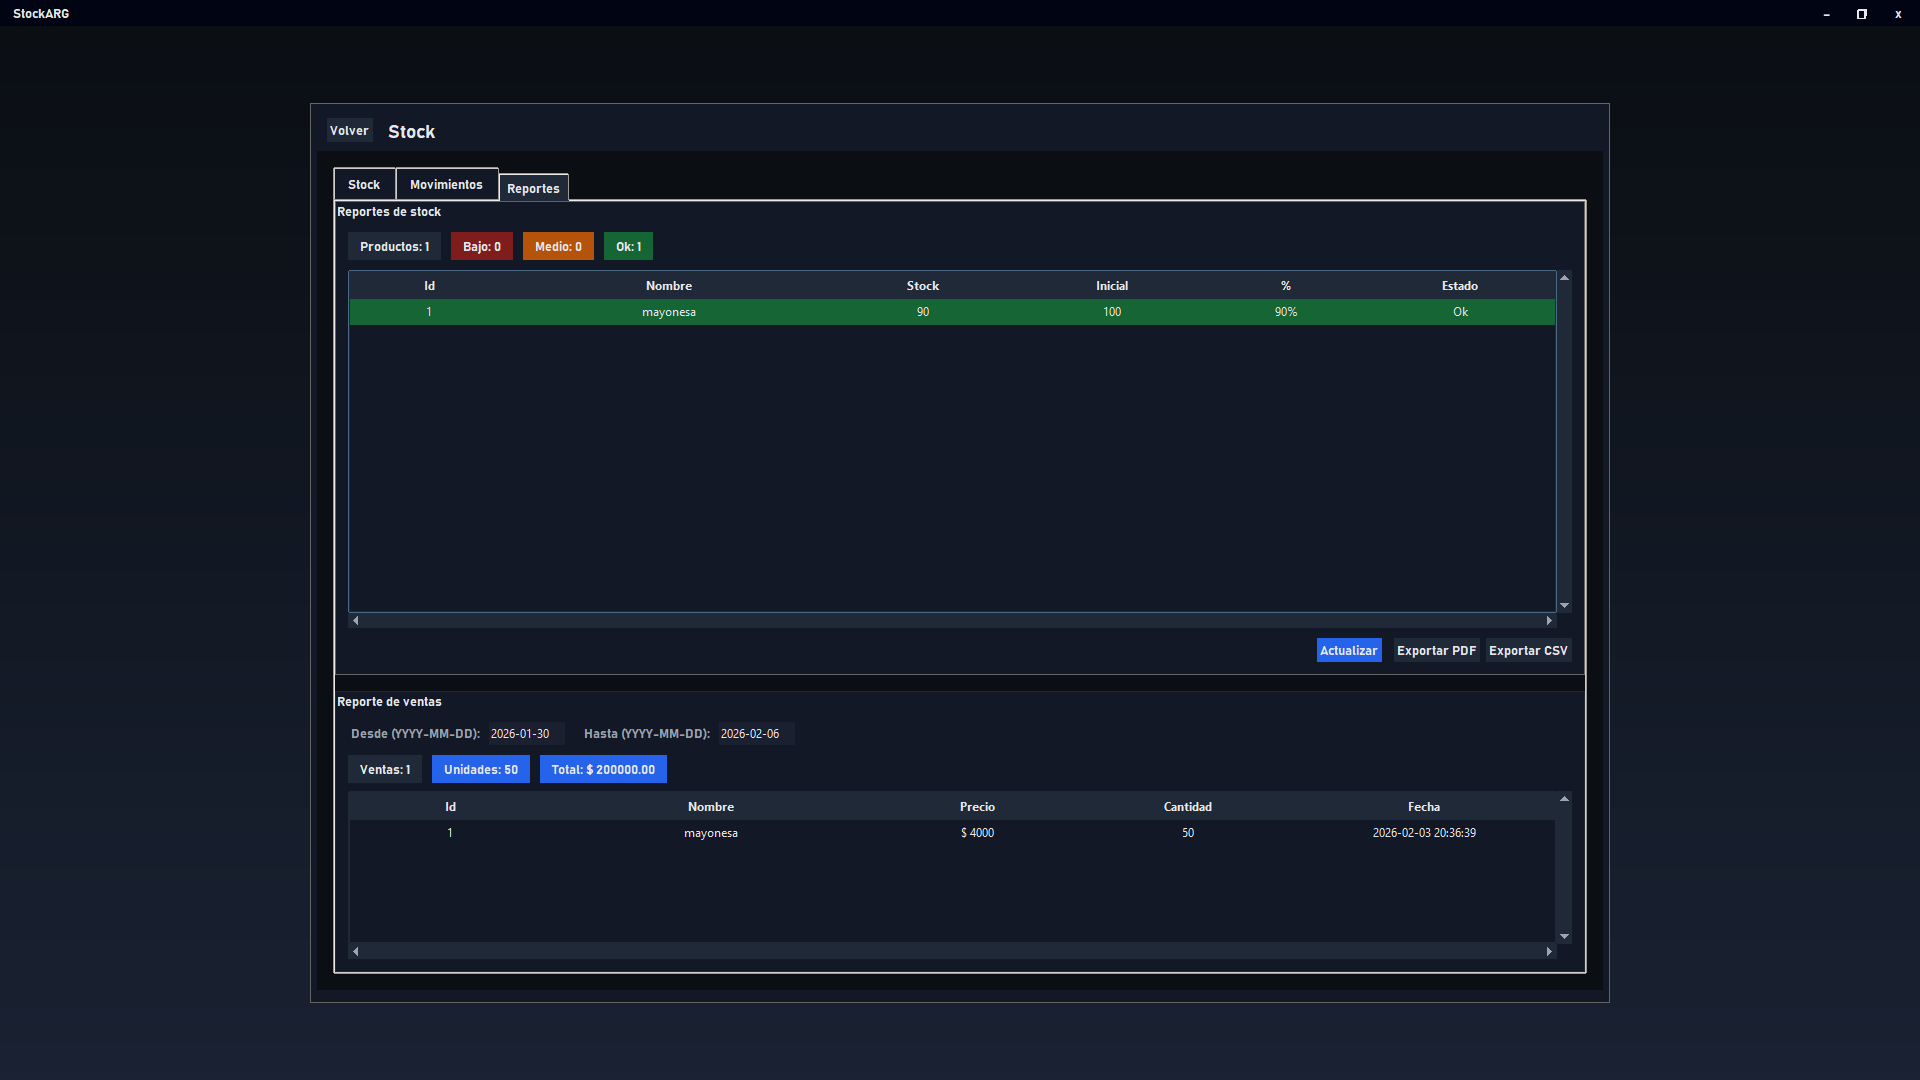Select mayonesa sale row in ventas table
1920x1080 pixels.
[711, 833]
